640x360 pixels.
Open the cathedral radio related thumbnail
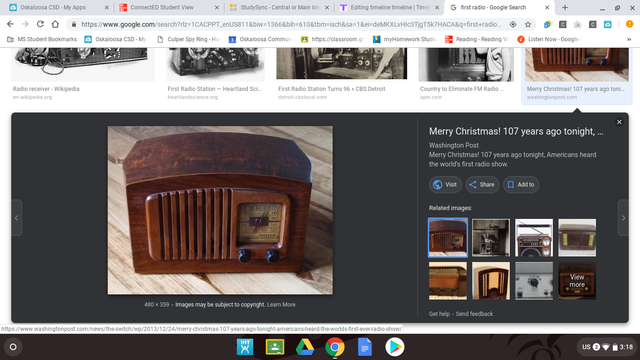pyautogui.click(x=491, y=281)
